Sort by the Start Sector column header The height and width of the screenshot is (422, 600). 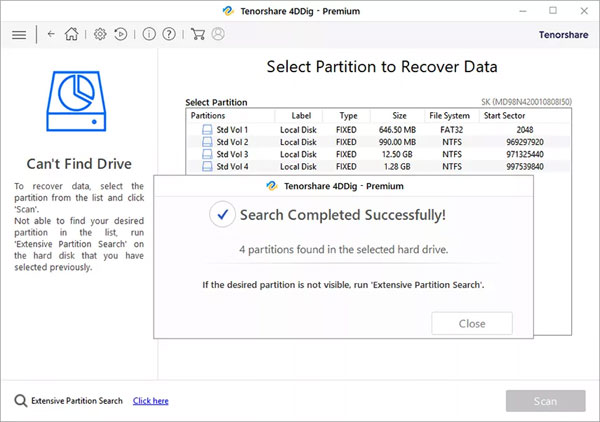(524, 116)
